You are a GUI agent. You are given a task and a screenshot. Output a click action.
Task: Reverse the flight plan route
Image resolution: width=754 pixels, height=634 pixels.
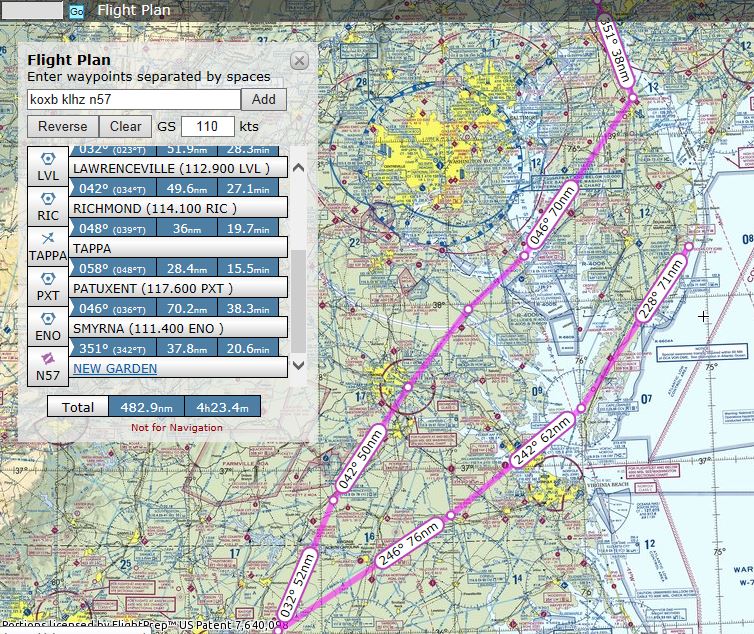pyautogui.click(x=63, y=127)
